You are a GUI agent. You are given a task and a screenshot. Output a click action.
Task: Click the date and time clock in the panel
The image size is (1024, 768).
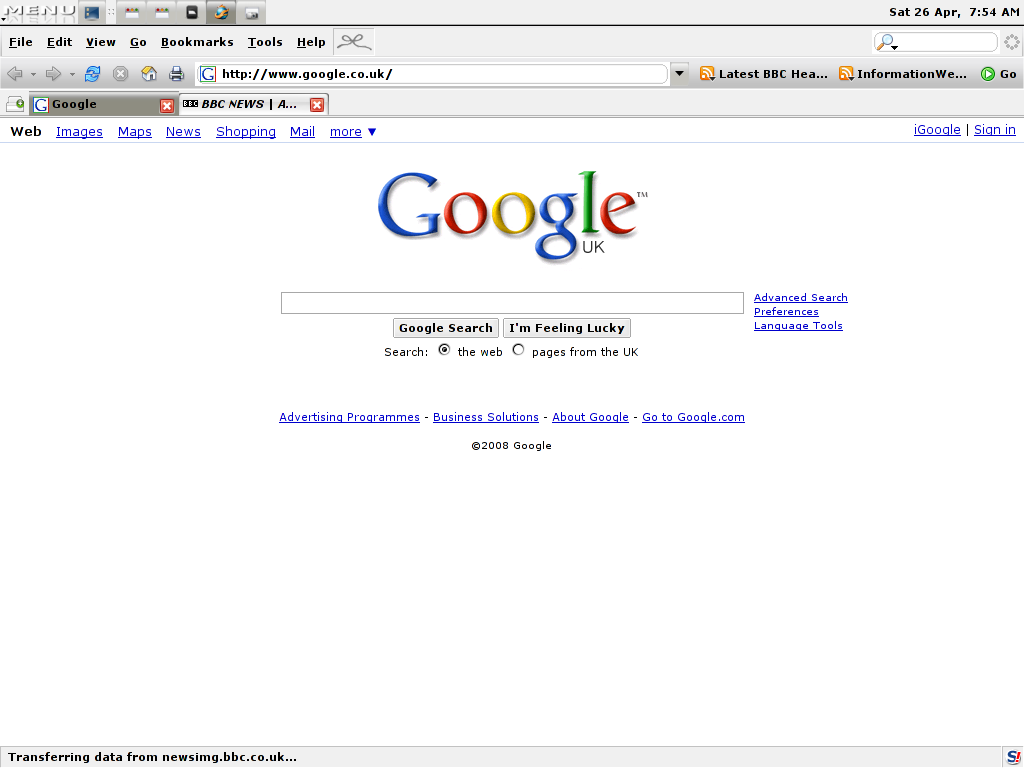(953, 12)
